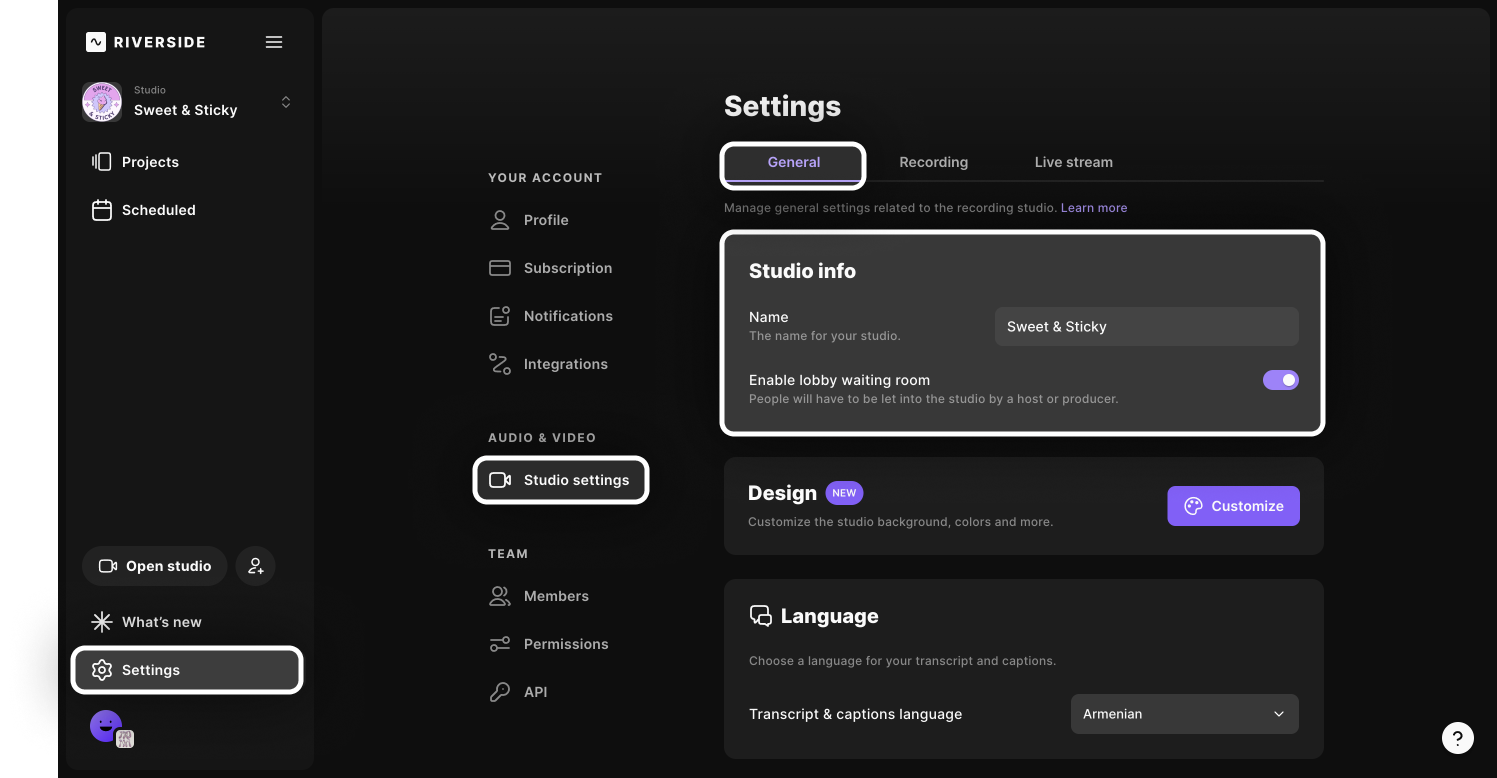Screen dimensions: 1497x778
Task: Open What's new updates
Action: [161, 622]
